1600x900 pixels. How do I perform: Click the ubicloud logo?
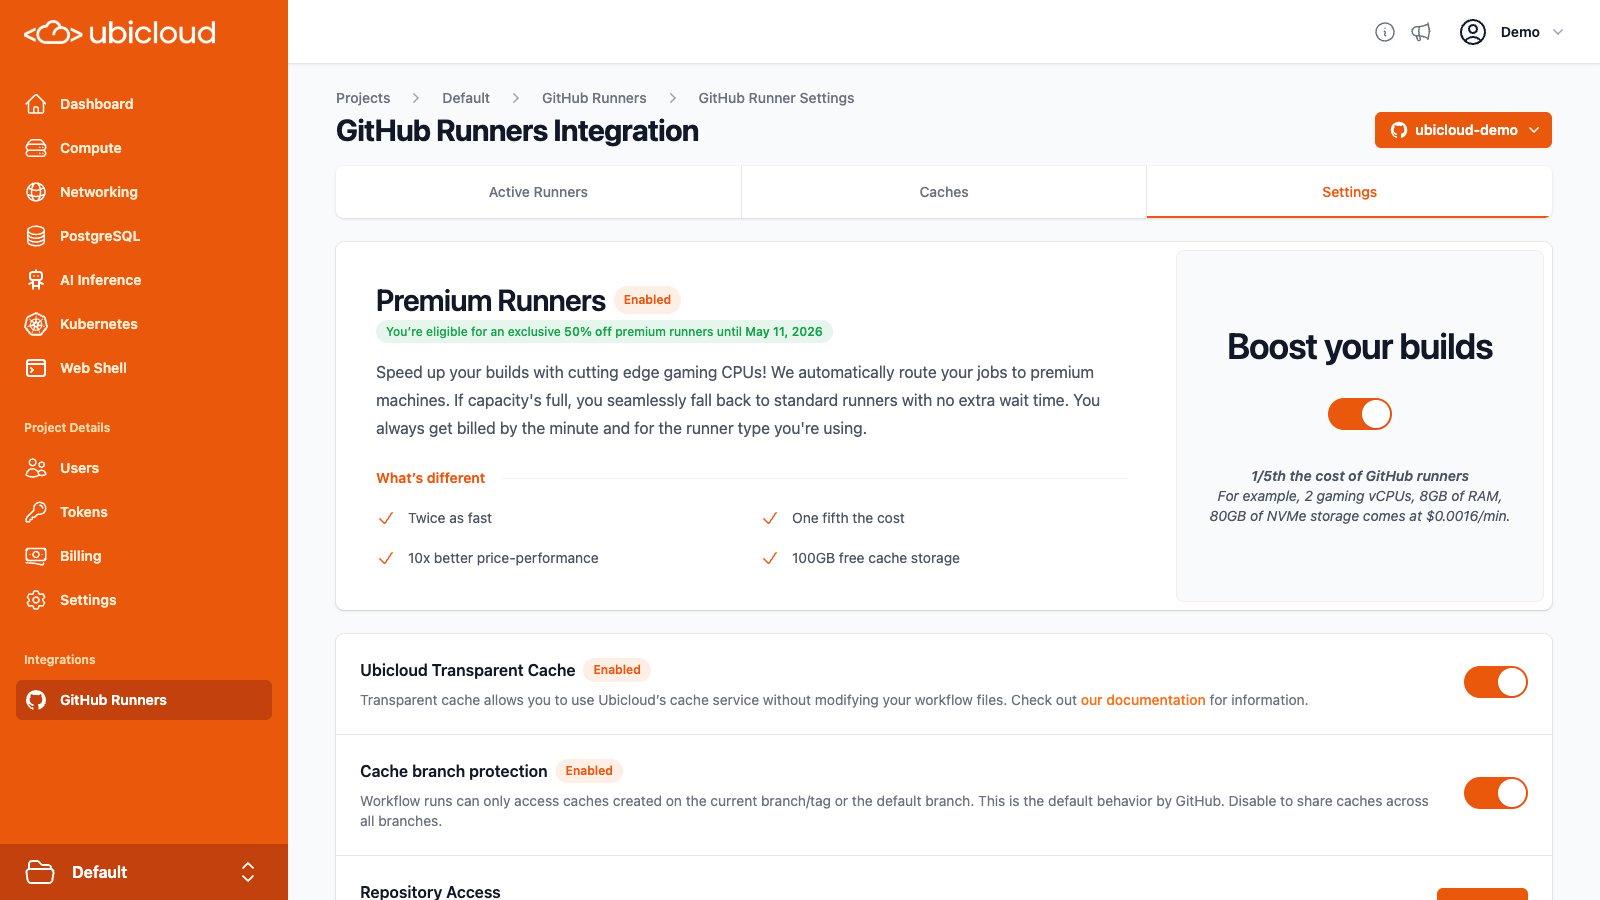point(120,33)
